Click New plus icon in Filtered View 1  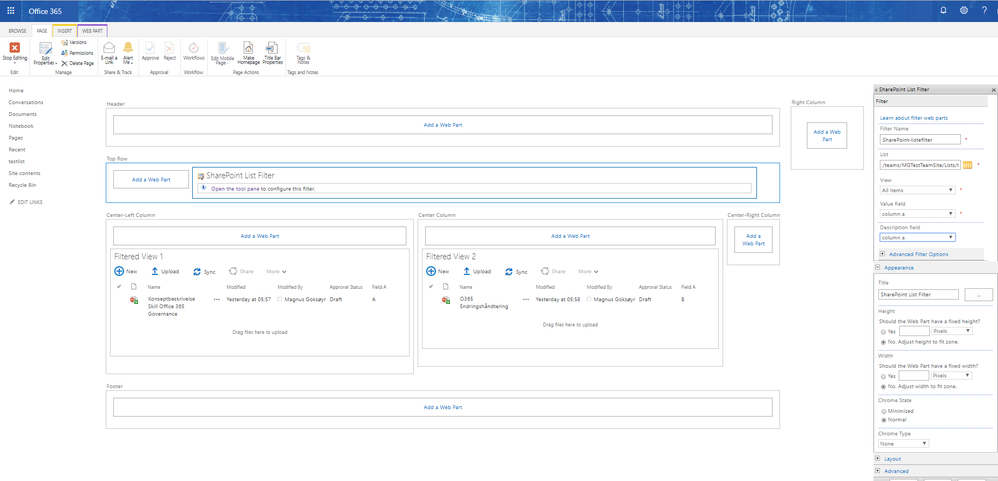(119, 271)
